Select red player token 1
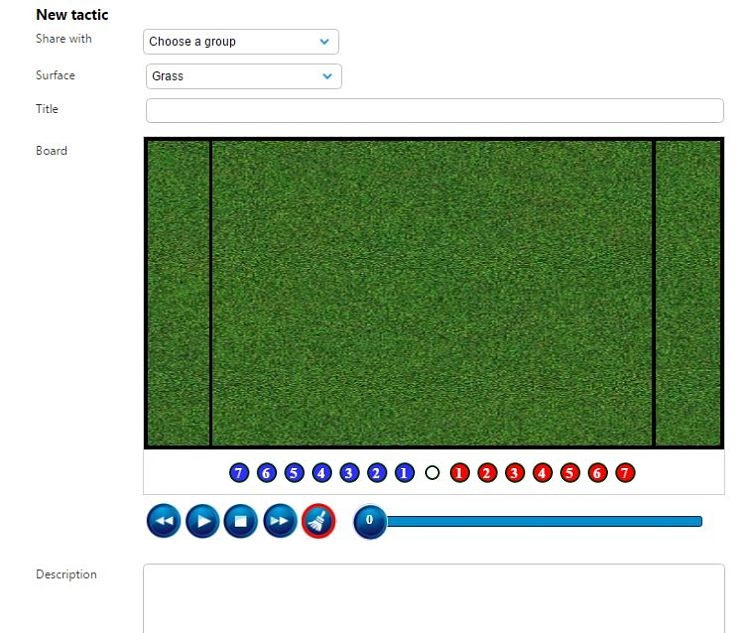The width and height of the screenshot is (750, 633). pos(460,473)
